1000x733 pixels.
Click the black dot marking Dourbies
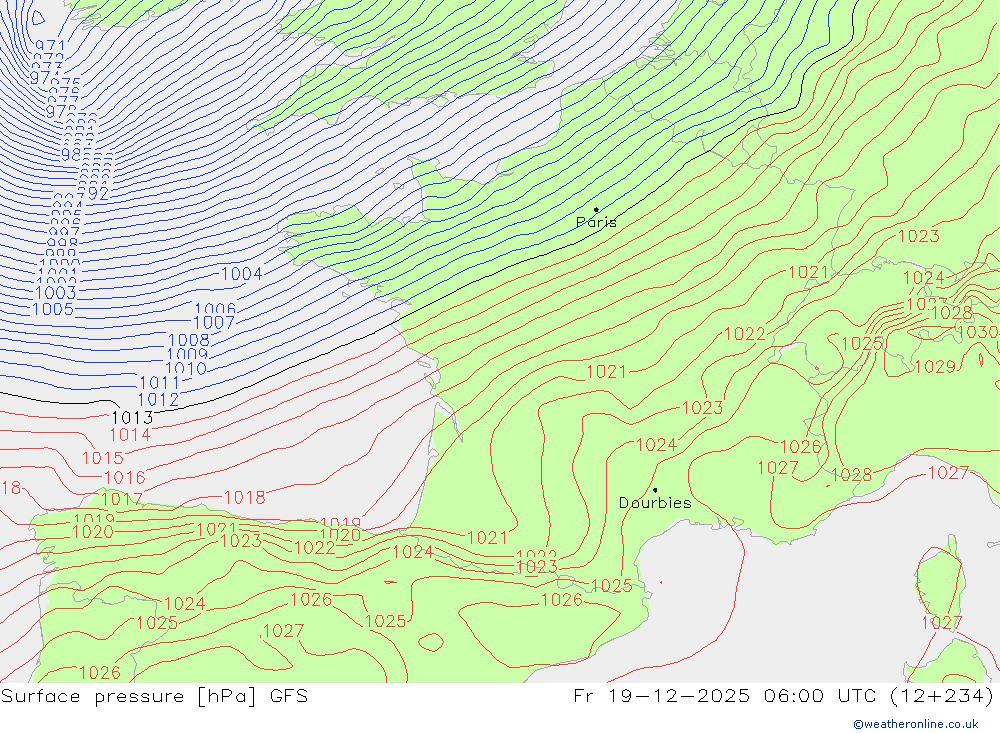pyautogui.click(x=656, y=490)
